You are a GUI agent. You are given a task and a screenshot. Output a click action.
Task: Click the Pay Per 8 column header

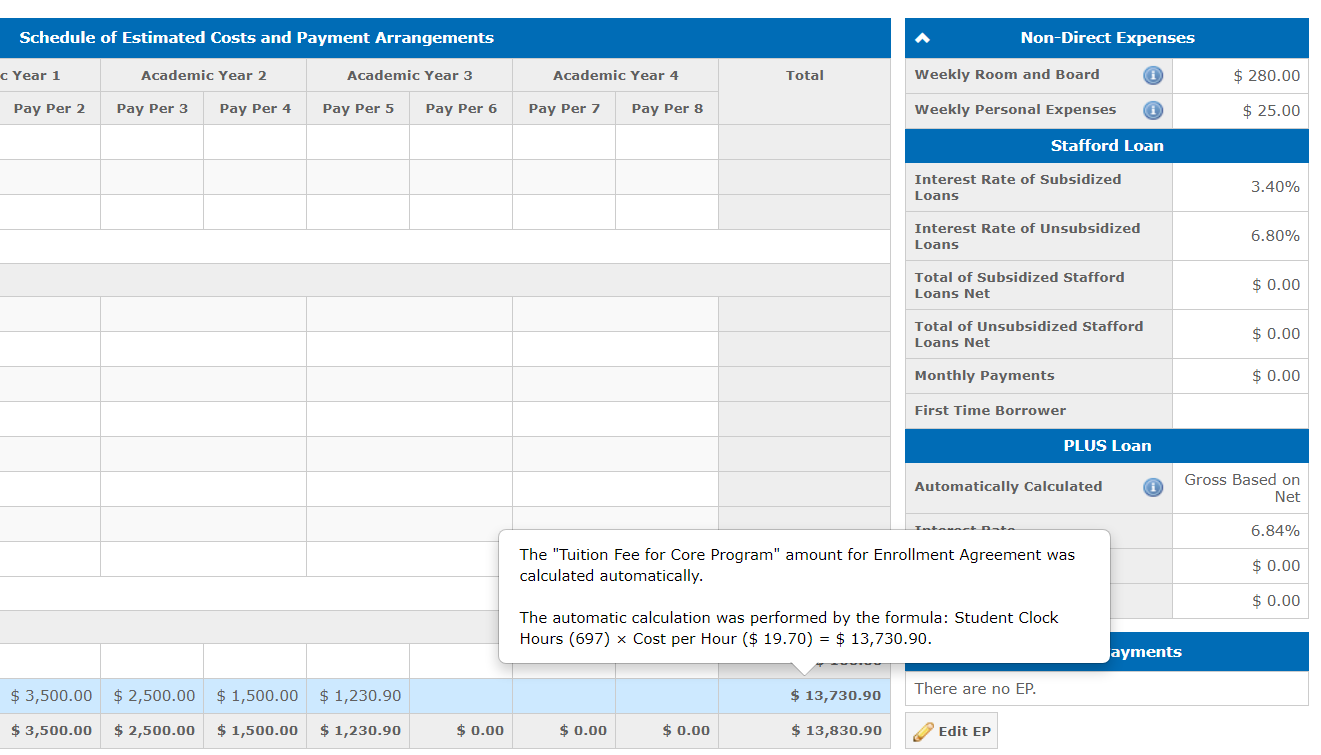click(667, 109)
